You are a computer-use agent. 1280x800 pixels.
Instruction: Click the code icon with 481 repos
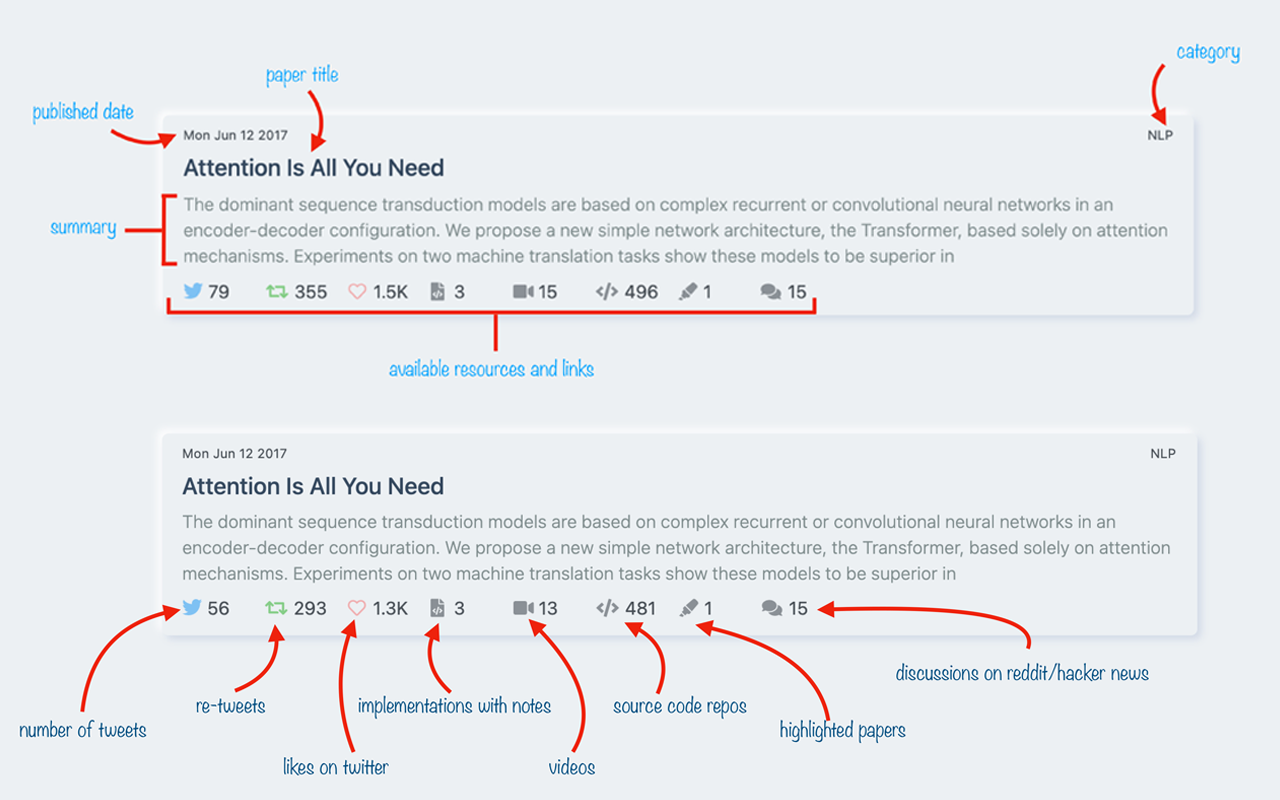pos(607,607)
